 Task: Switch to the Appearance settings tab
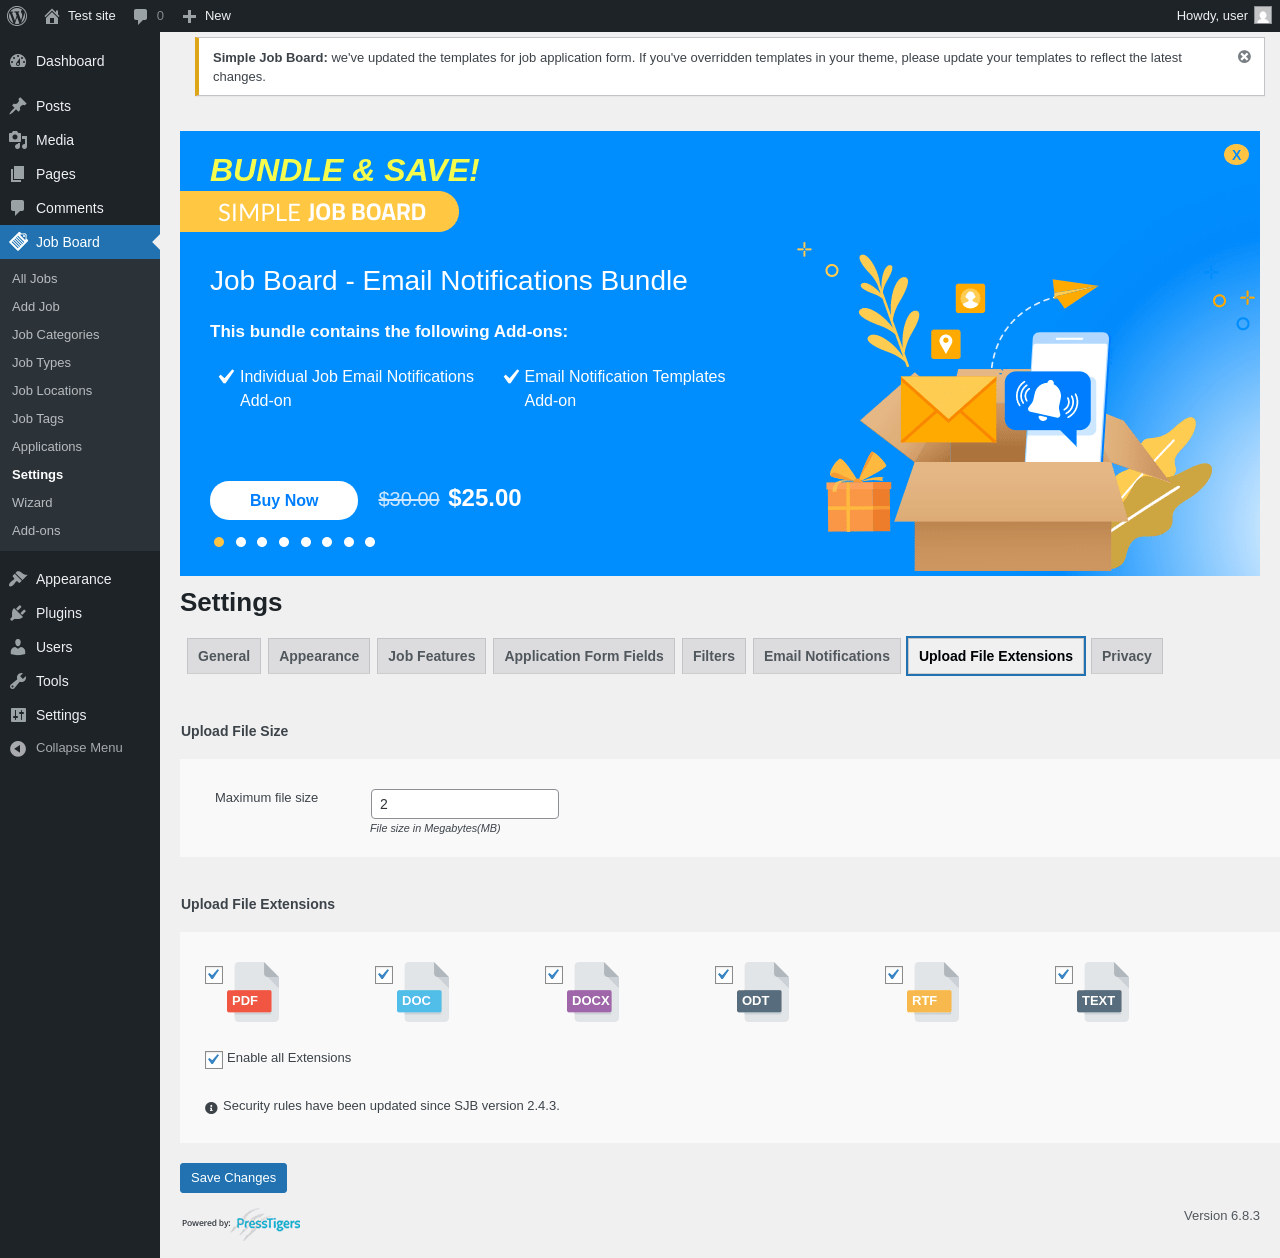tap(319, 656)
